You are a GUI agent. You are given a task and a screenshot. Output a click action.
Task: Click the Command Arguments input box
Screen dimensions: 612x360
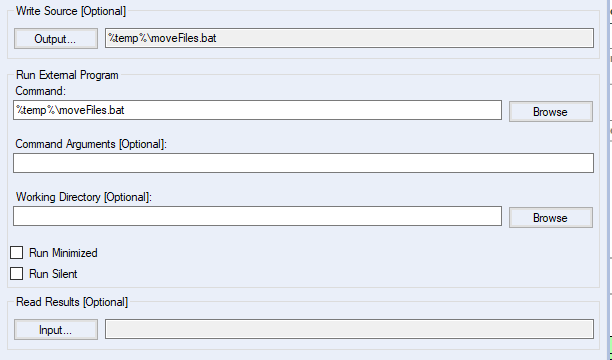[x=303, y=163]
